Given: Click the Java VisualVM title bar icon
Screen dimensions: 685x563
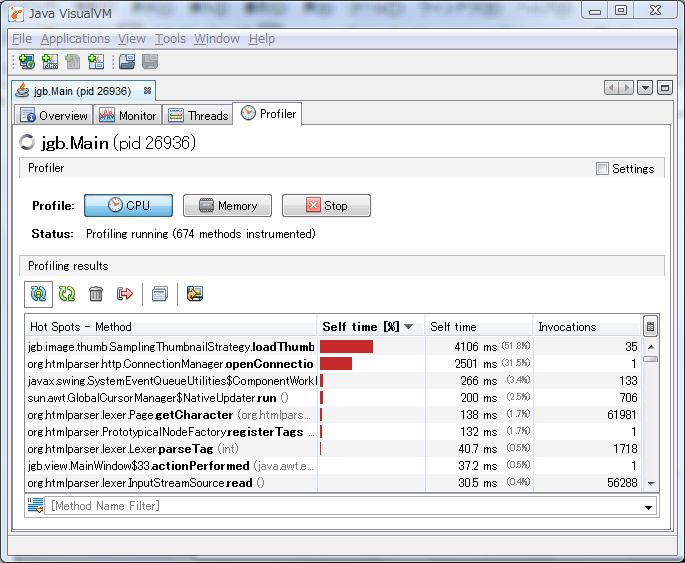Looking at the screenshot, I should pos(16,14).
